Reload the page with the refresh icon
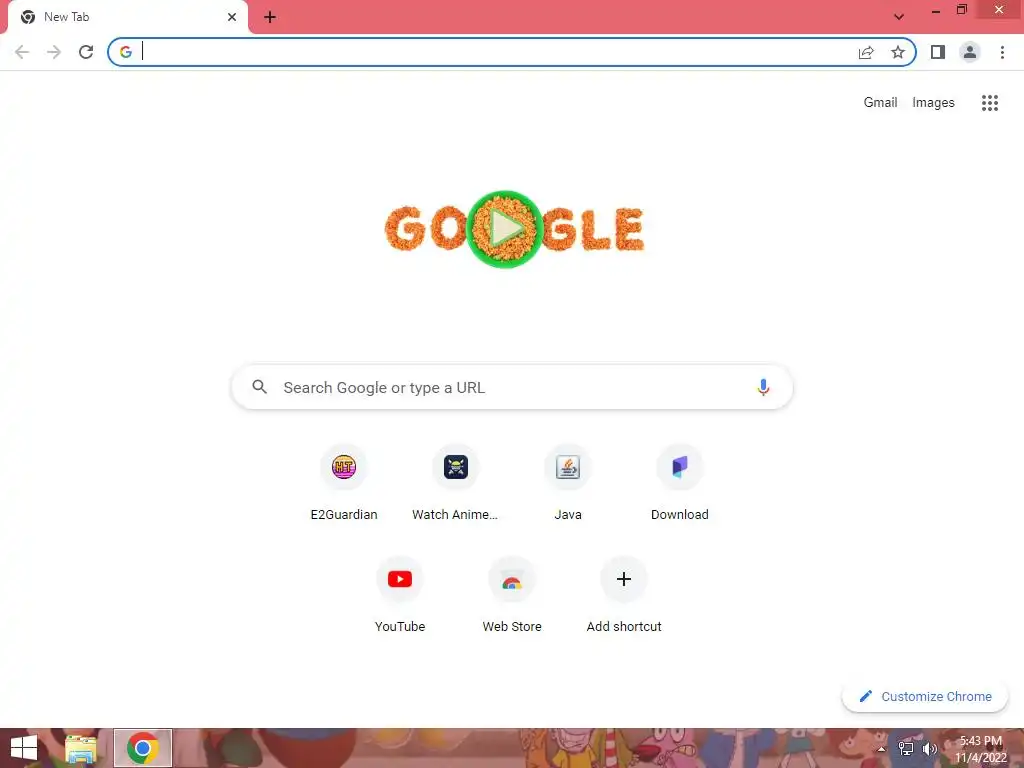This screenshot has width=1024, height=768. (x=86, y=52)
